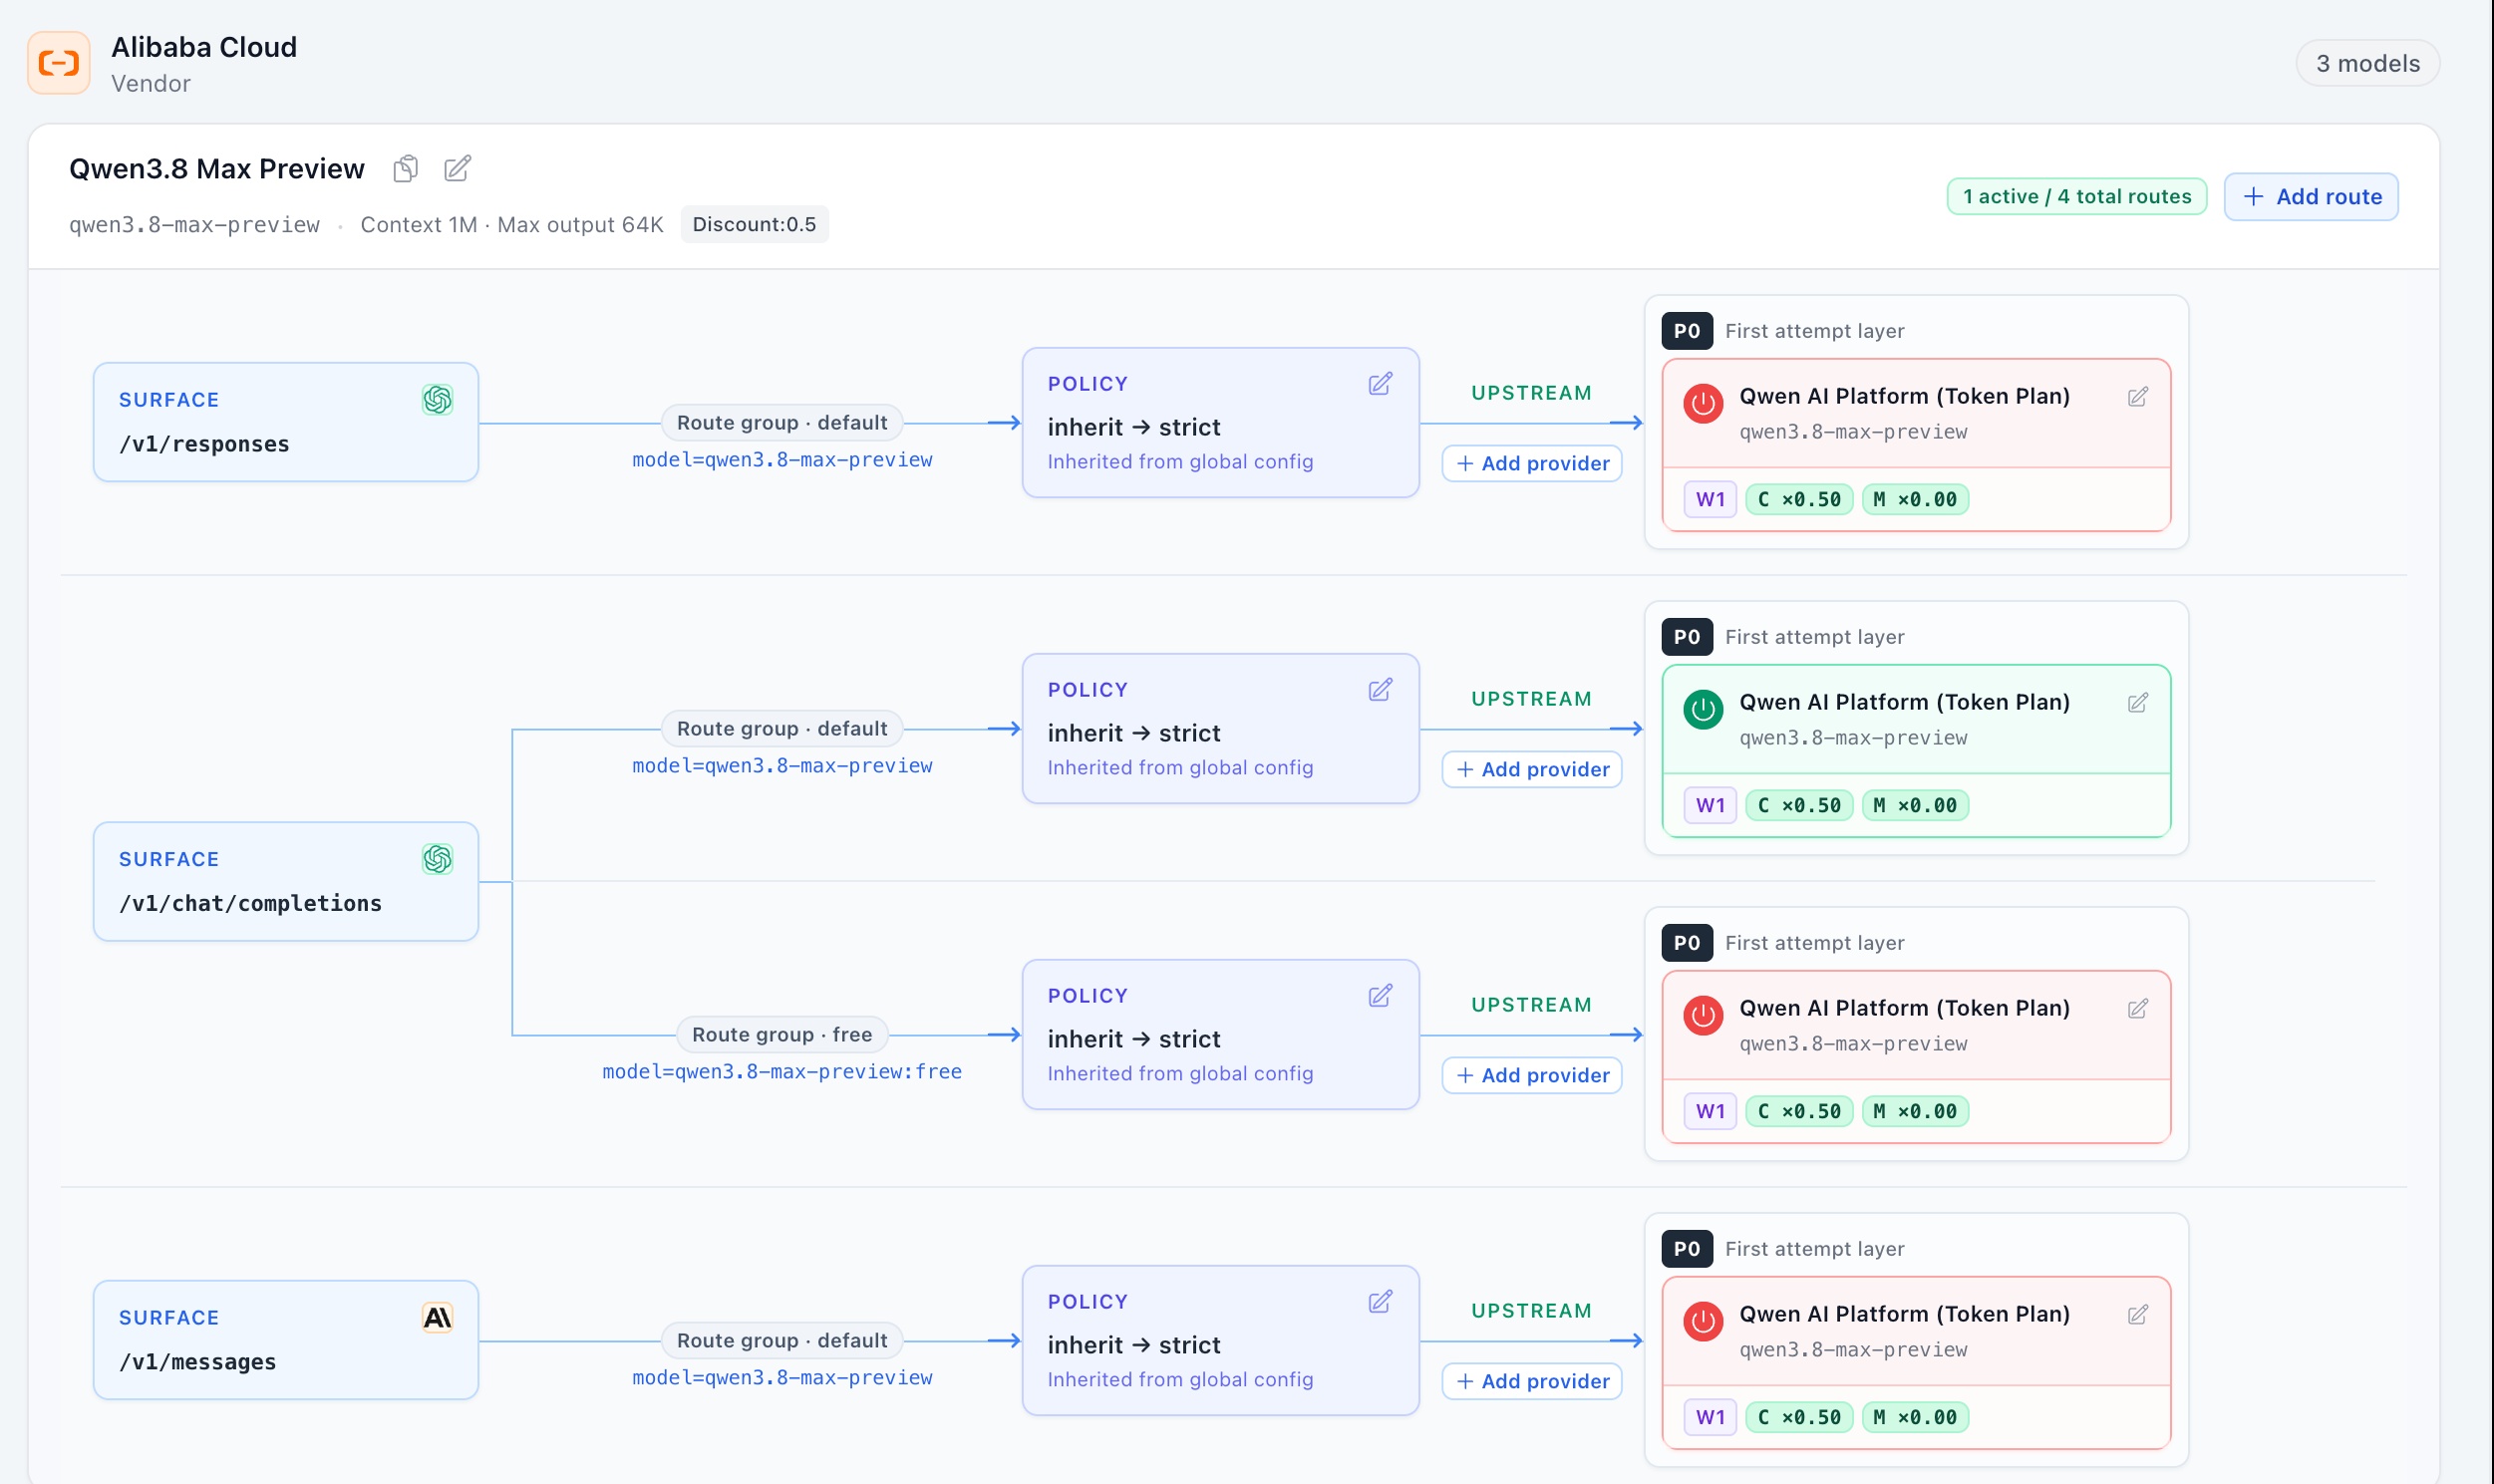Toggle power on /v1/responses Qwen AI Platform provider

click(1703, 404)
